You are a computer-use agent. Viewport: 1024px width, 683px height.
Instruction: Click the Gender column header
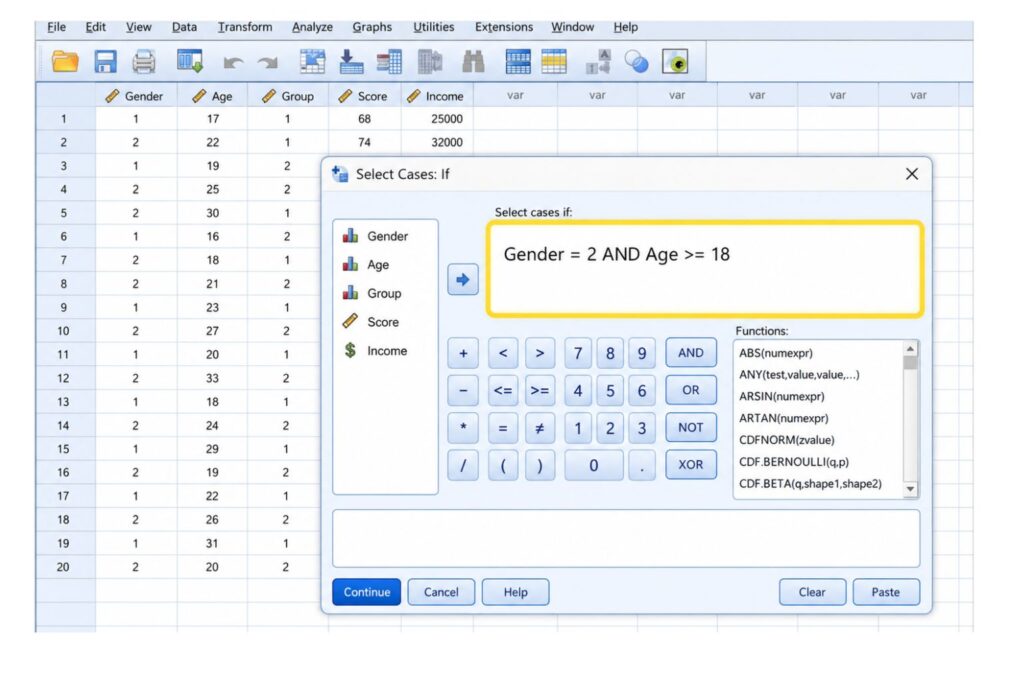(136, 96)
